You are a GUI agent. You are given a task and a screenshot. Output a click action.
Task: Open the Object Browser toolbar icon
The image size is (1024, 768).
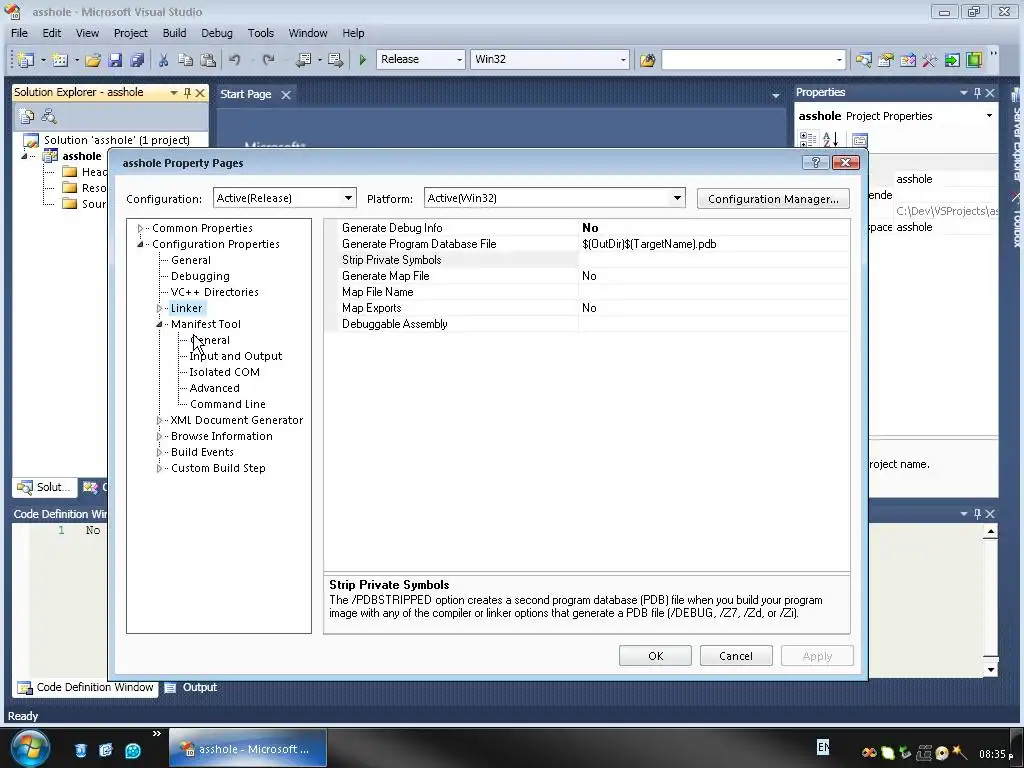tap(908, 59)
